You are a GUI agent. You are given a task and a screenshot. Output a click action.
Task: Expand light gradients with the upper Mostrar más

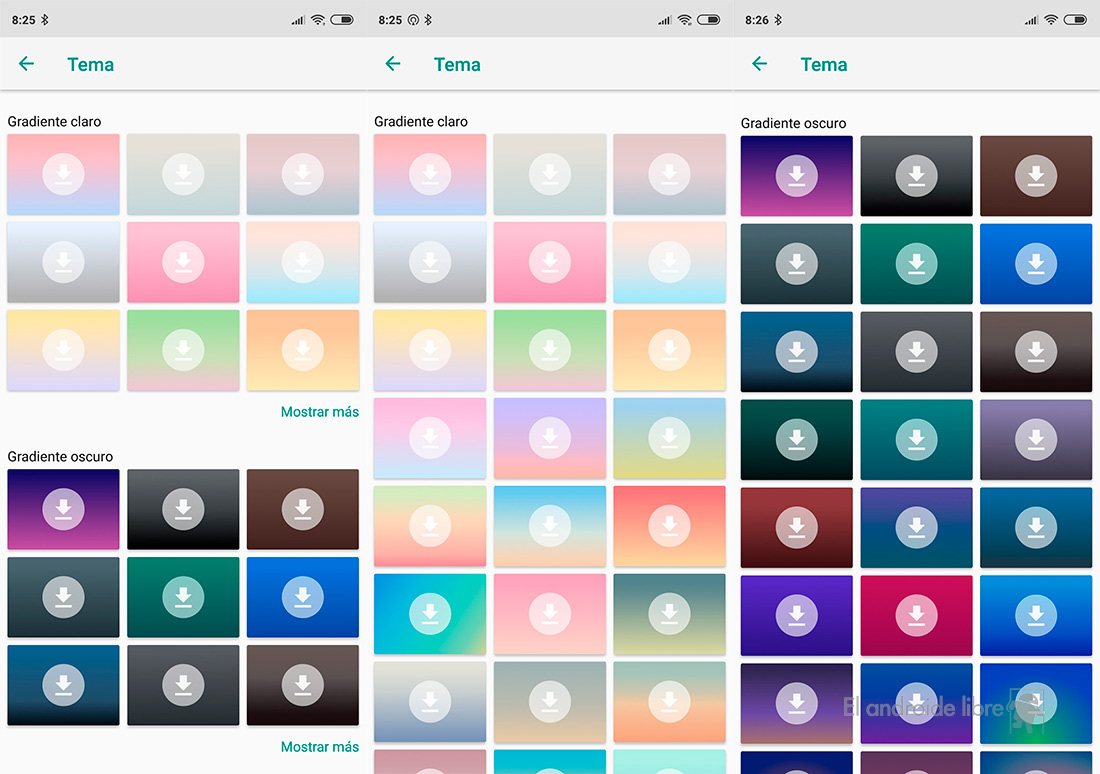[319, 412]
